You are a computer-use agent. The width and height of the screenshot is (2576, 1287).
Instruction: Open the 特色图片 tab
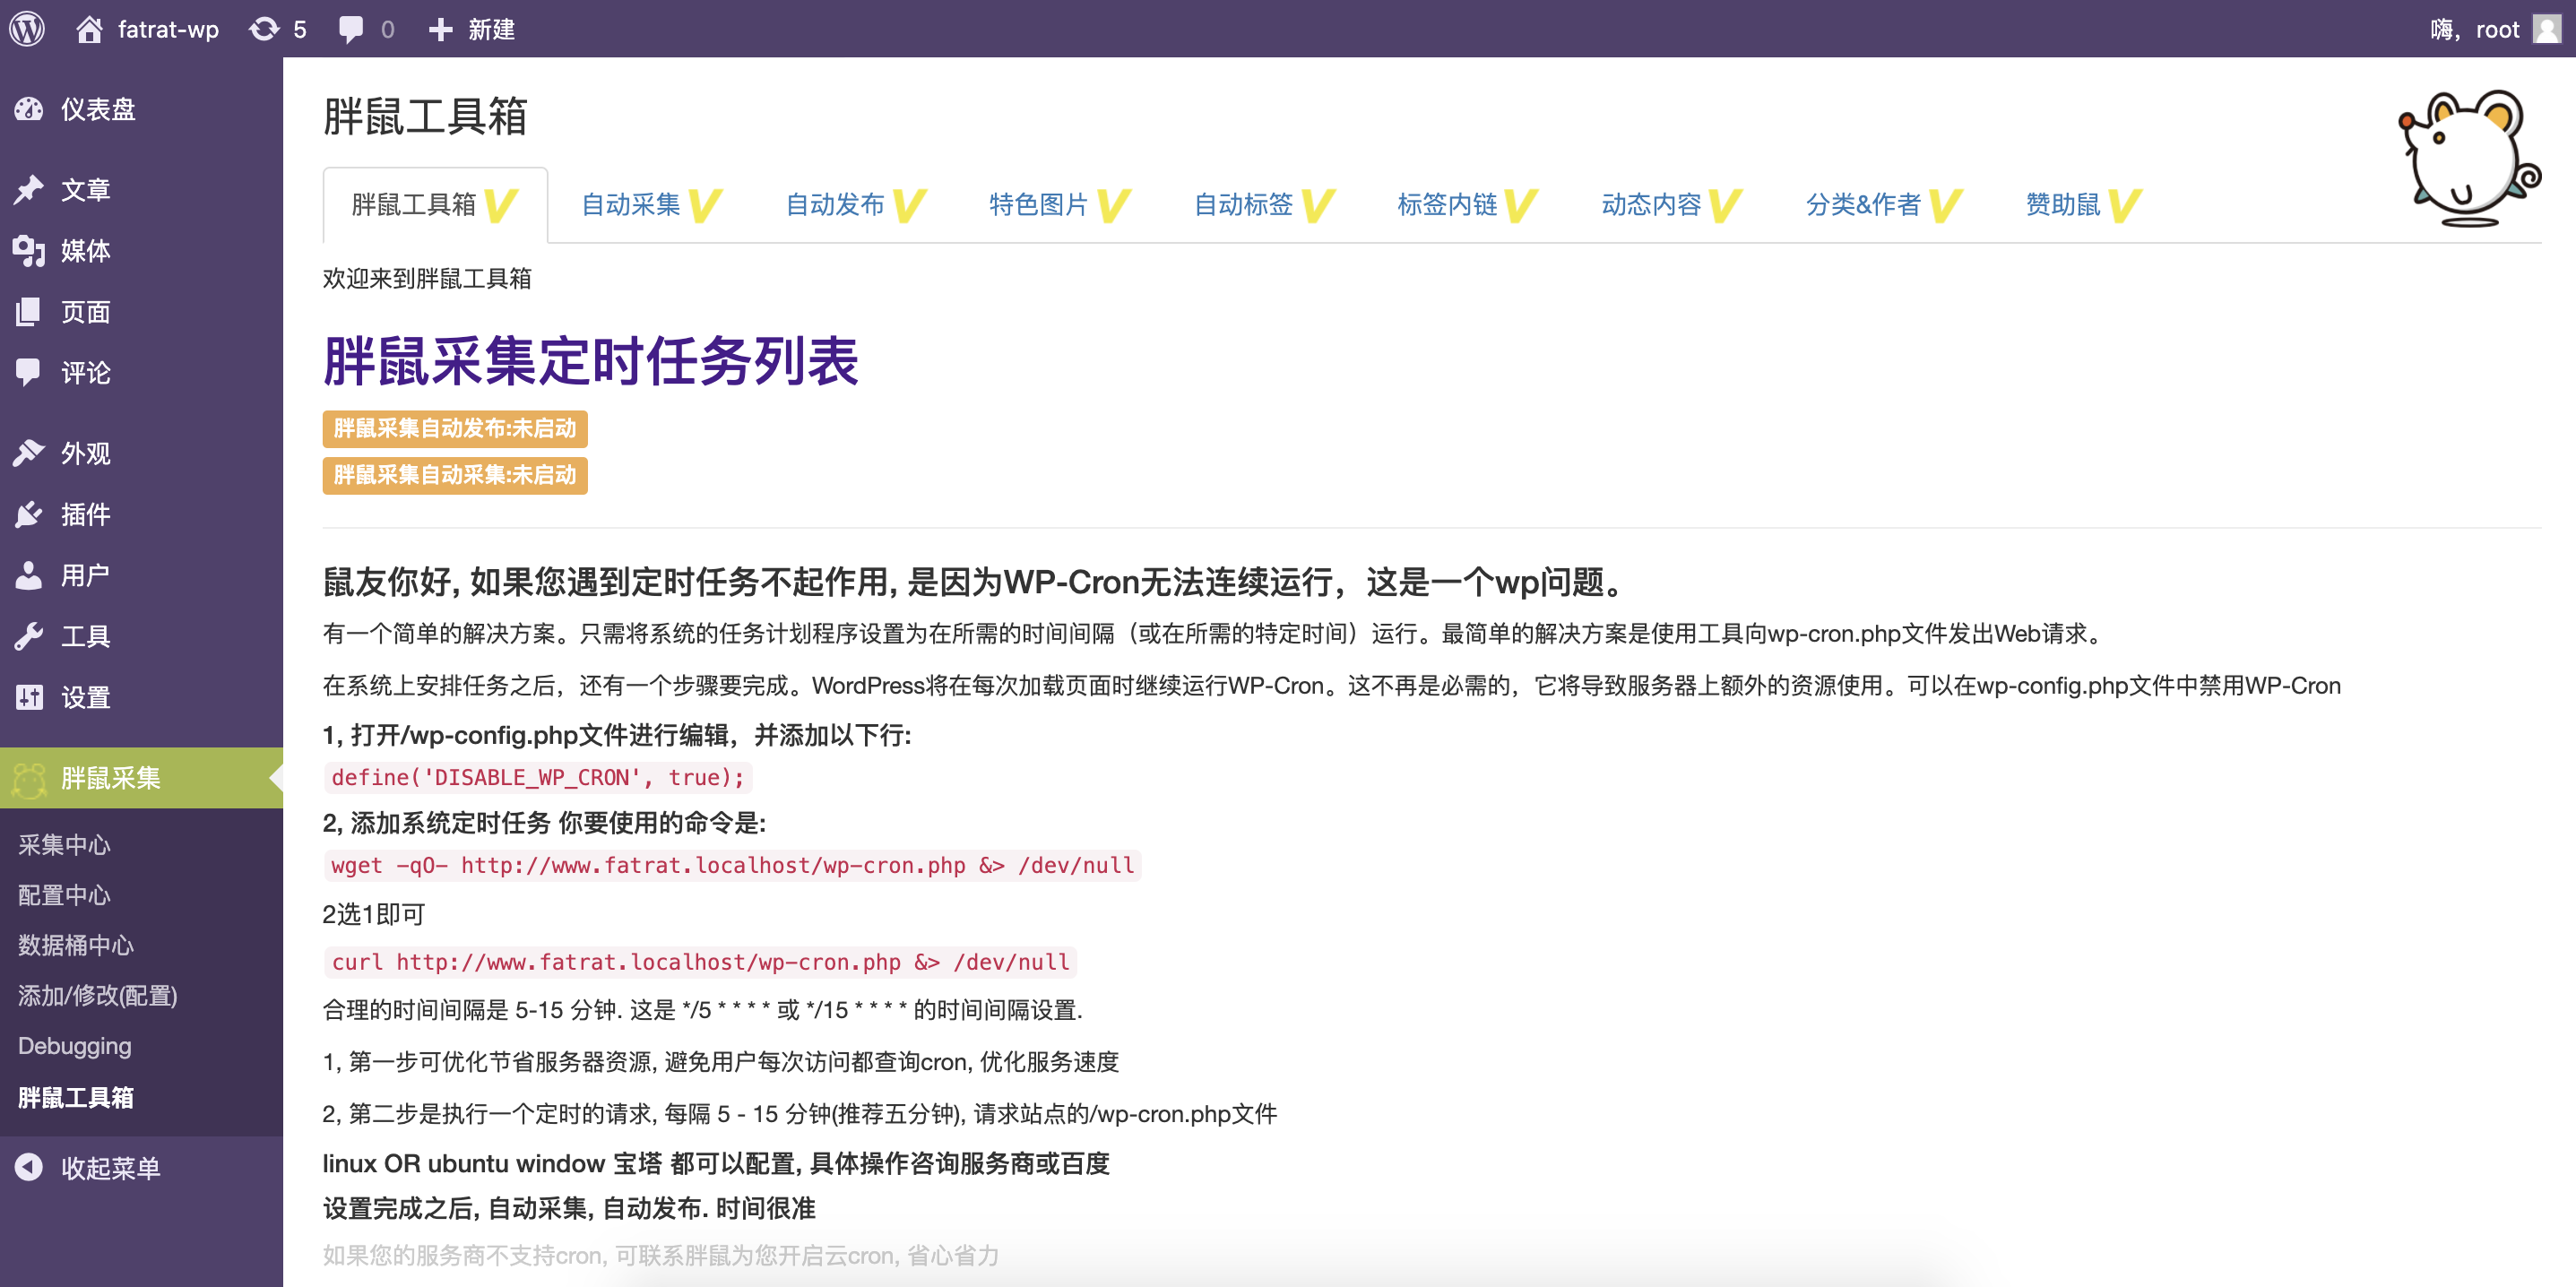1059,205
